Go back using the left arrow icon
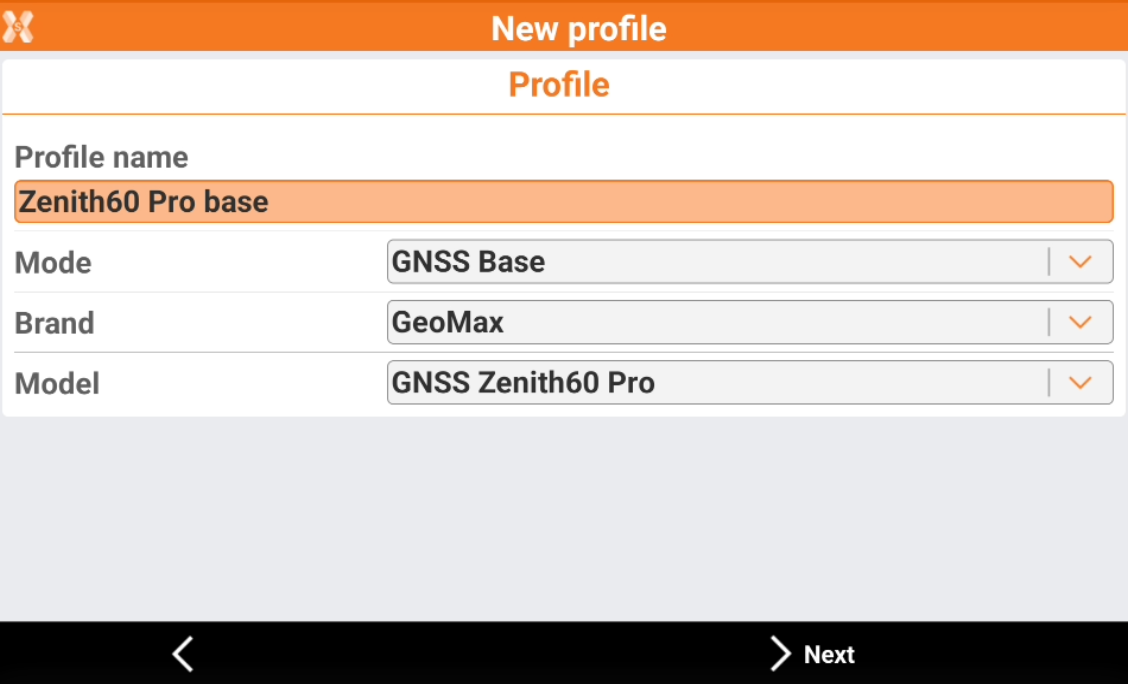The image size is (1128, 684). tap(182, 654)
